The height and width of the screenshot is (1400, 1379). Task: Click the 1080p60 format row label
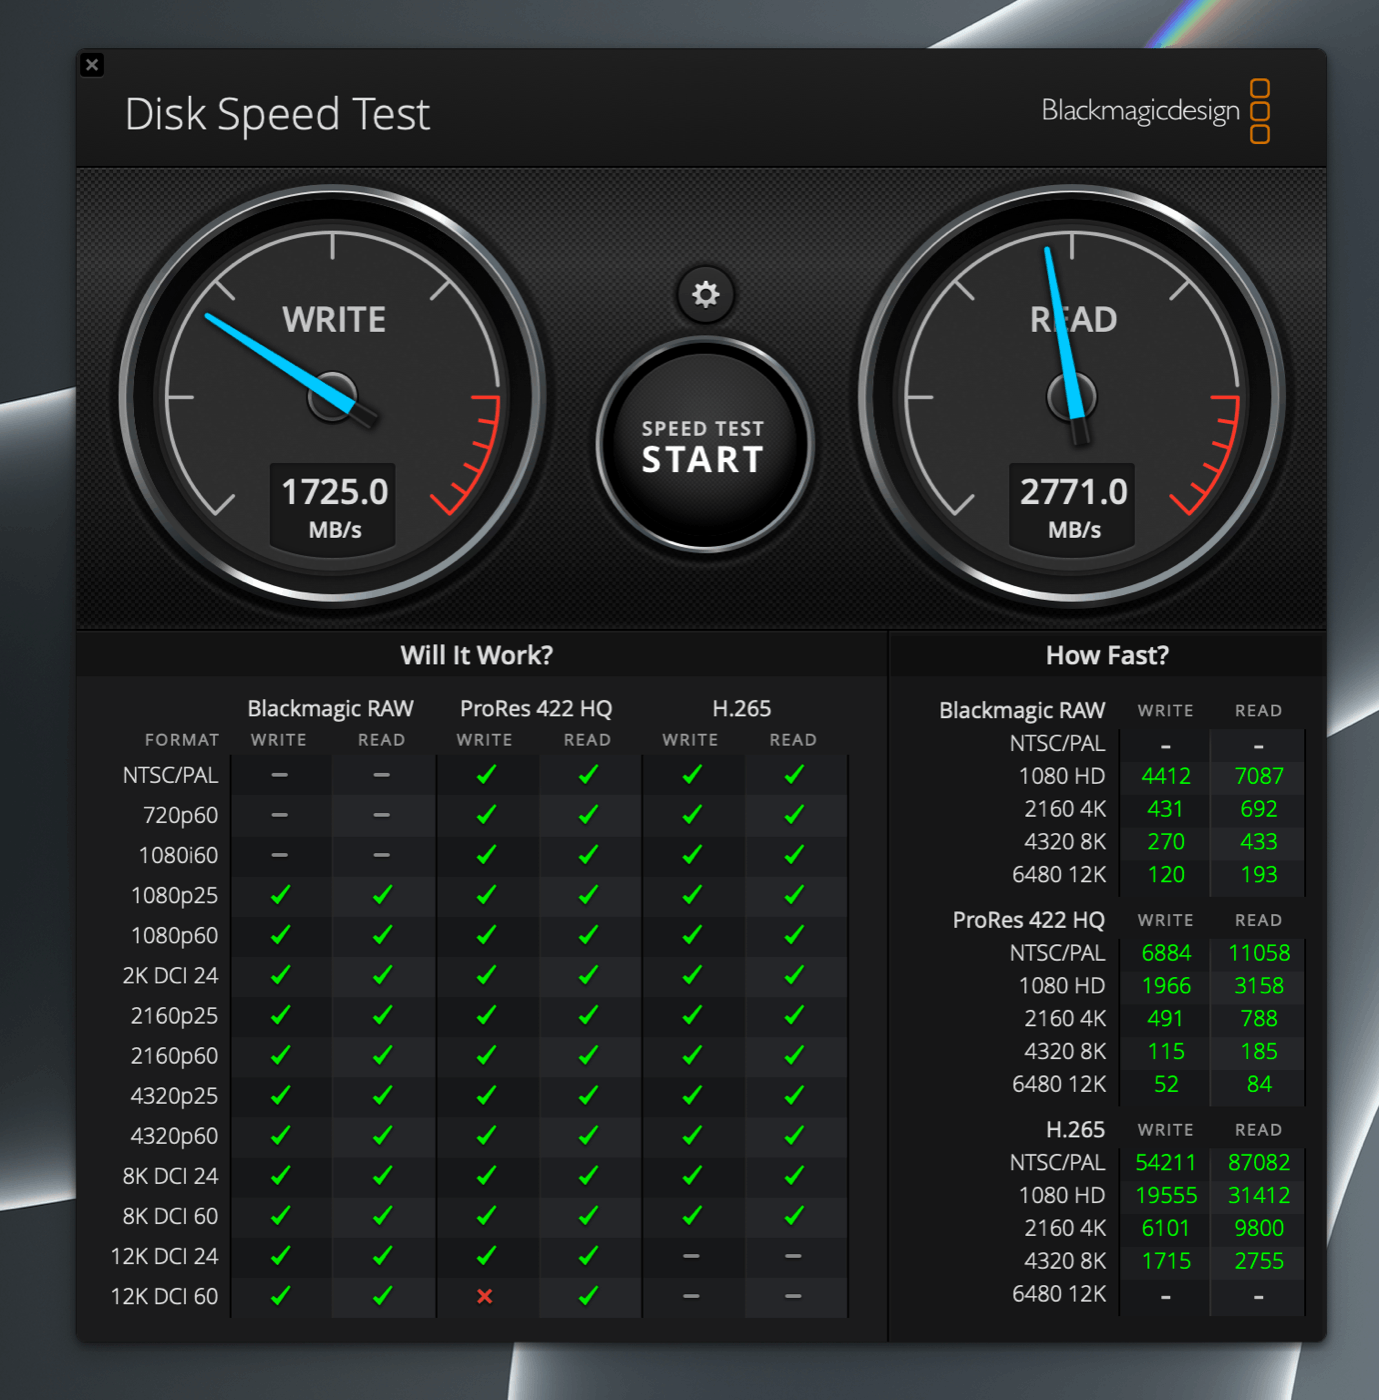pyautogui.click(x=174, y=935)
